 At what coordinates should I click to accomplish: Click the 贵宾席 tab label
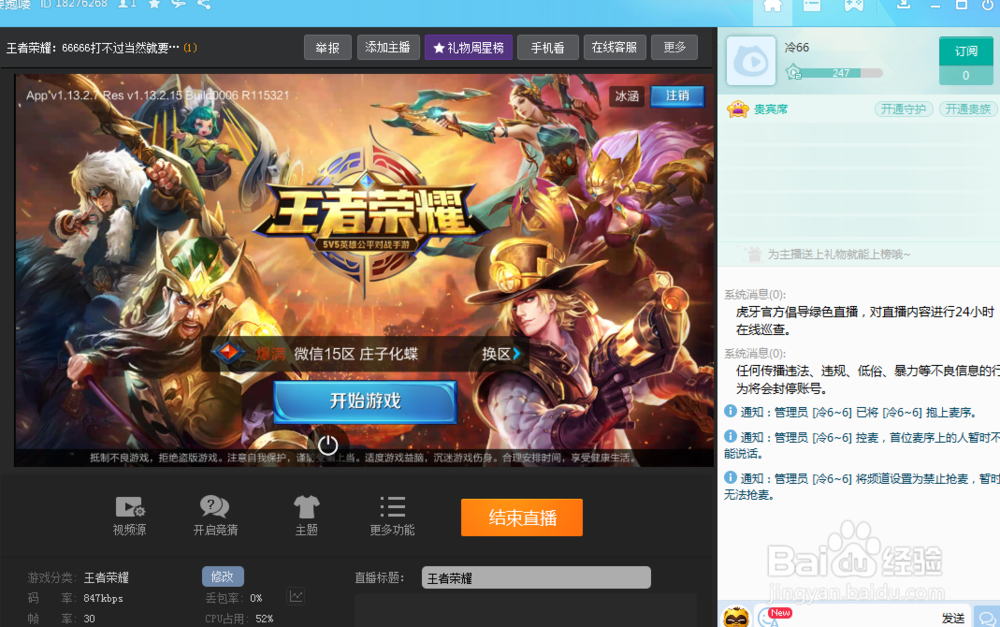[x=770, y=109]
